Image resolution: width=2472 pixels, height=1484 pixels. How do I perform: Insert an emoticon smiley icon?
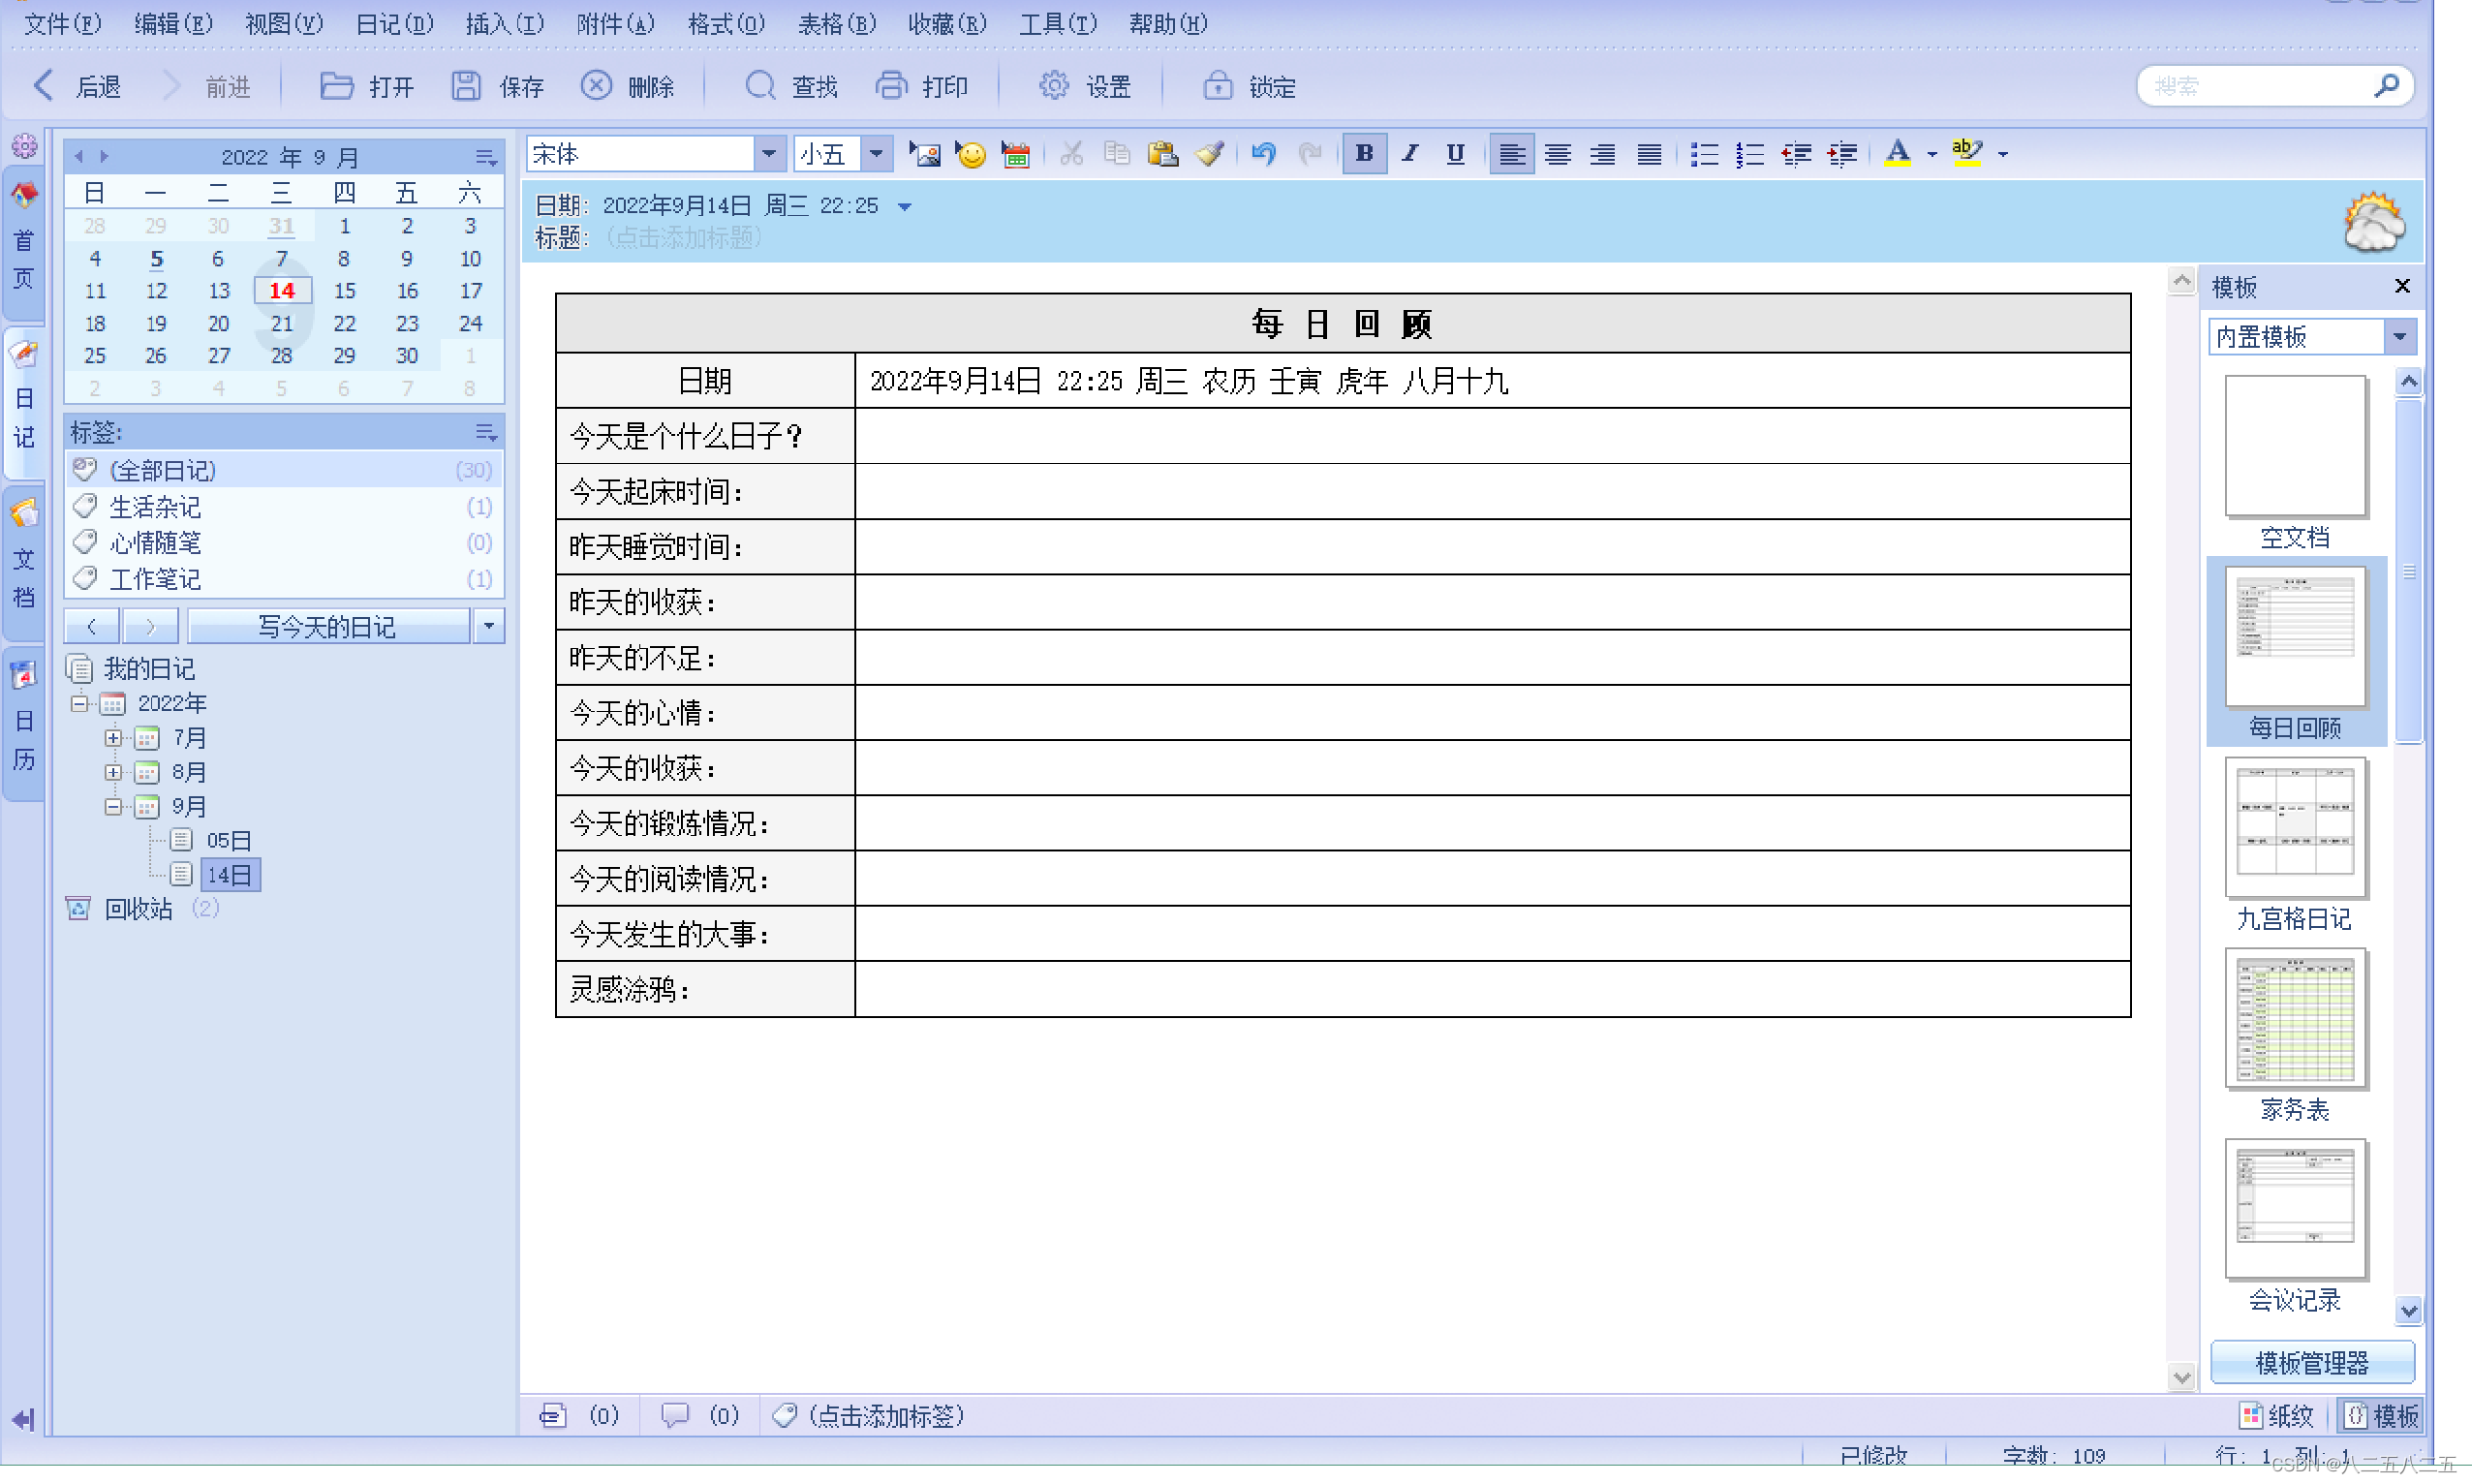[969, 154]
